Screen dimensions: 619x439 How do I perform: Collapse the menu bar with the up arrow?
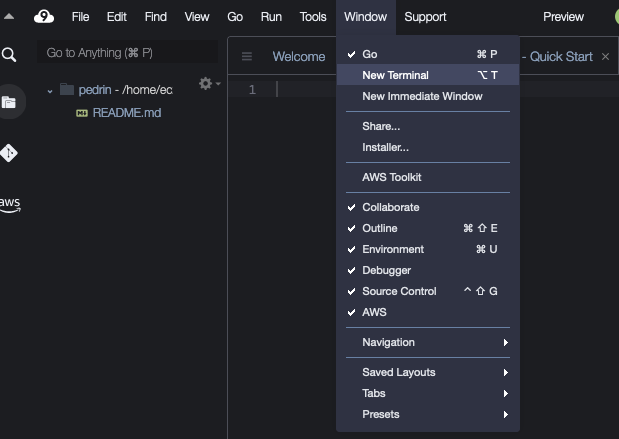(x=9, y=17)
